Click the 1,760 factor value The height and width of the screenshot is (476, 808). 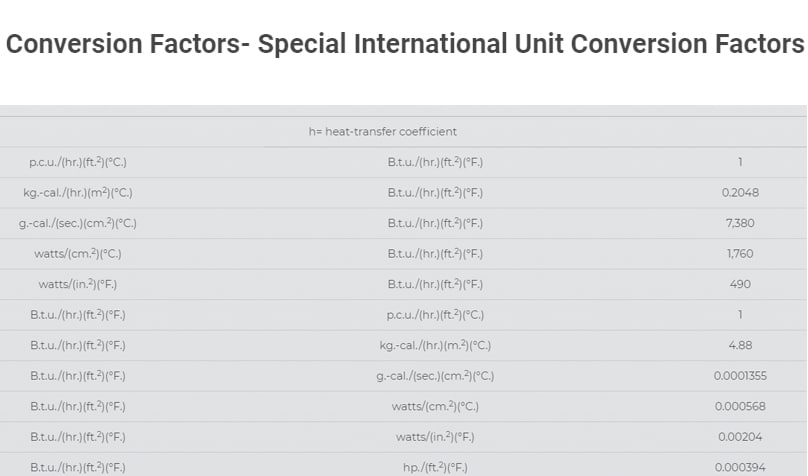point(740,254)
